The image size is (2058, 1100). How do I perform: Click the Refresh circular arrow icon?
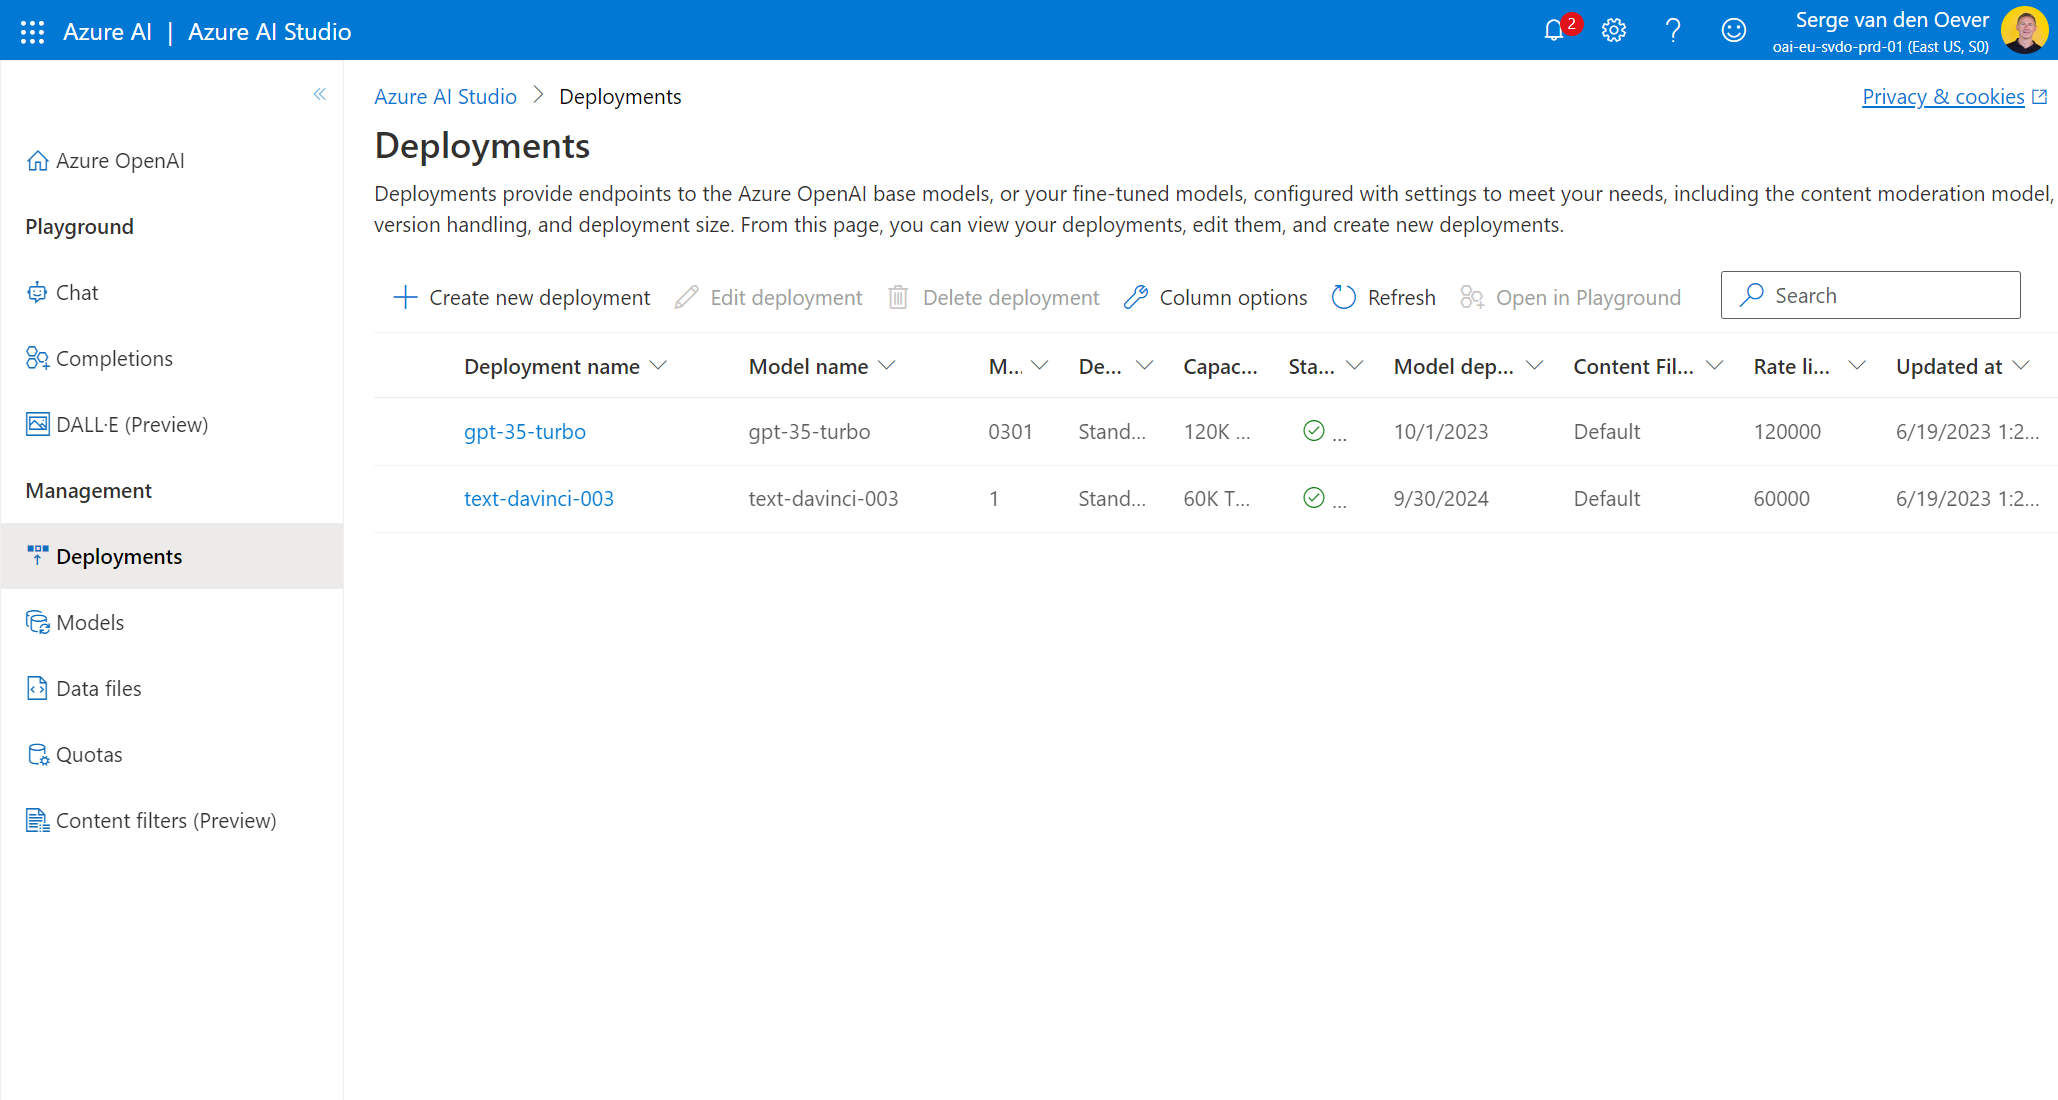(1344, 297)
